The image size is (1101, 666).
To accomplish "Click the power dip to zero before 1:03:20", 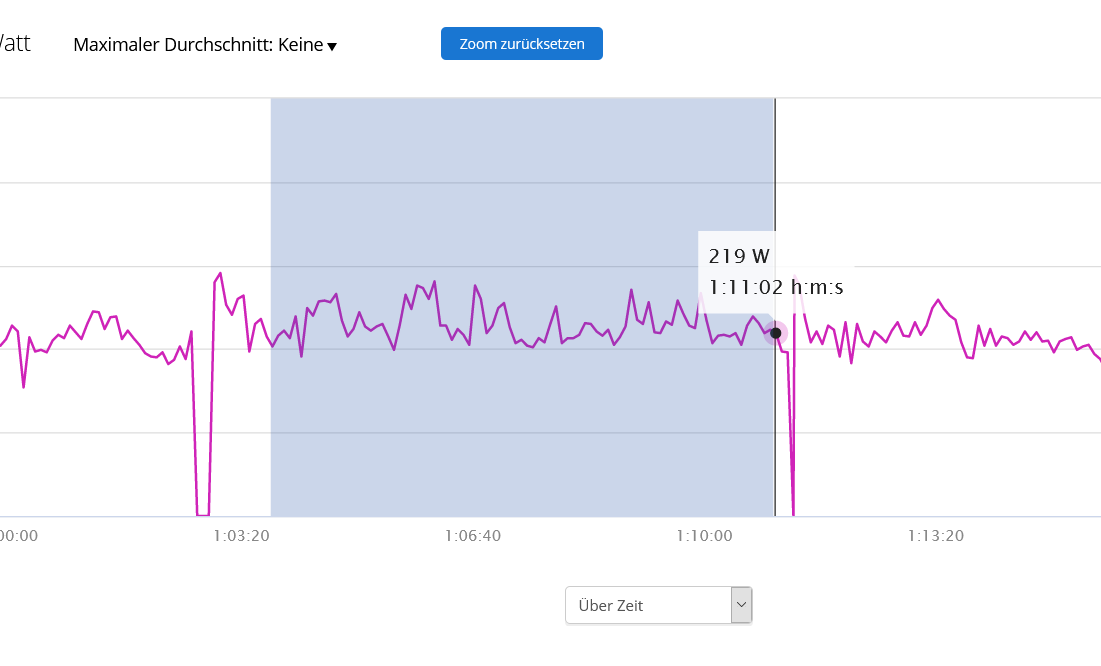I will coord(202,500).
